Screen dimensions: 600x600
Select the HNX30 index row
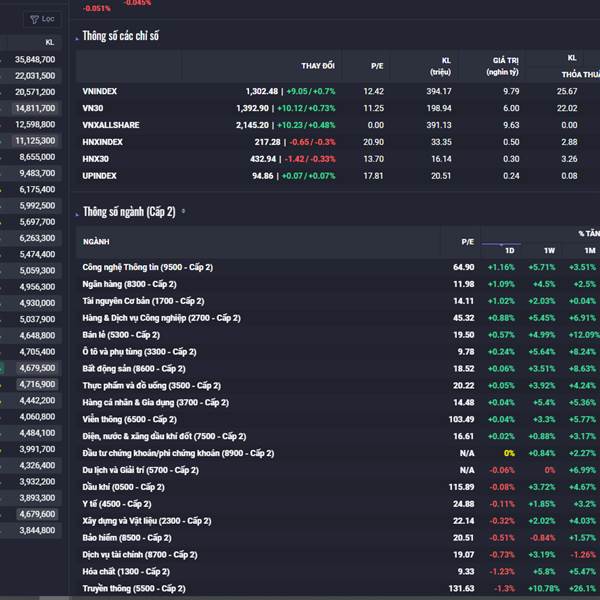(338, 158)
